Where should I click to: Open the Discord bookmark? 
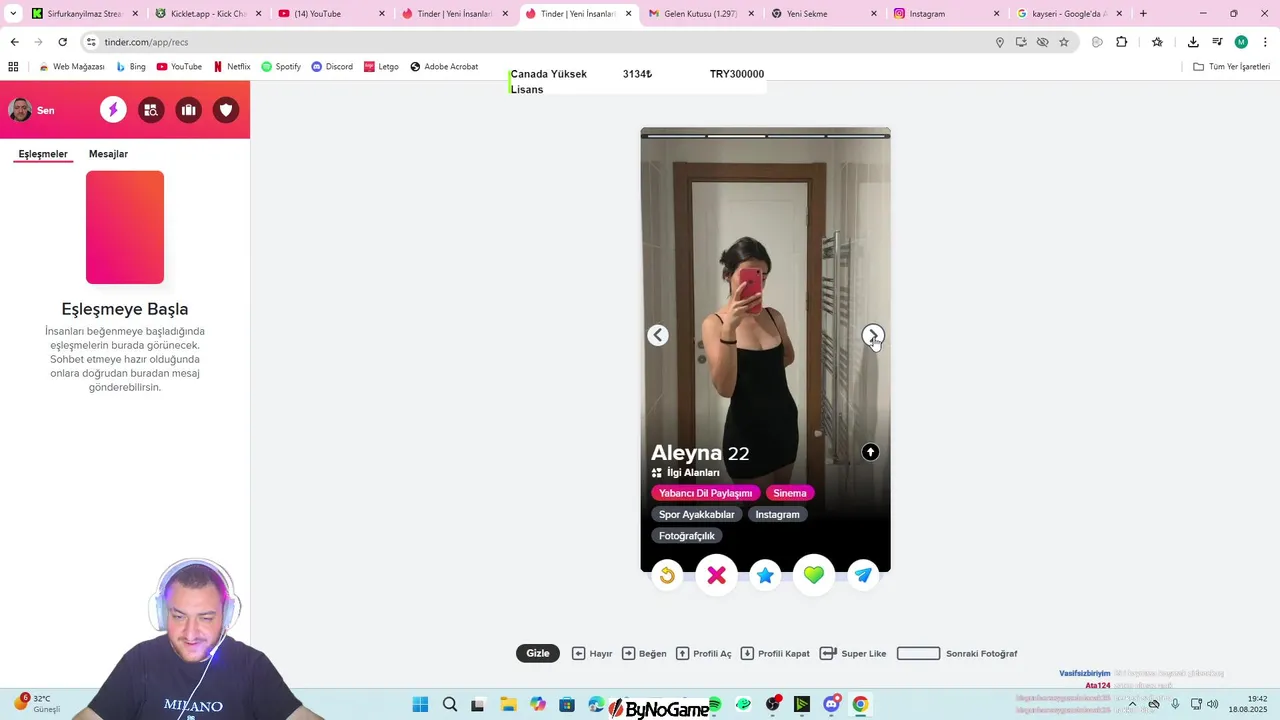click(x=332, y=67)
